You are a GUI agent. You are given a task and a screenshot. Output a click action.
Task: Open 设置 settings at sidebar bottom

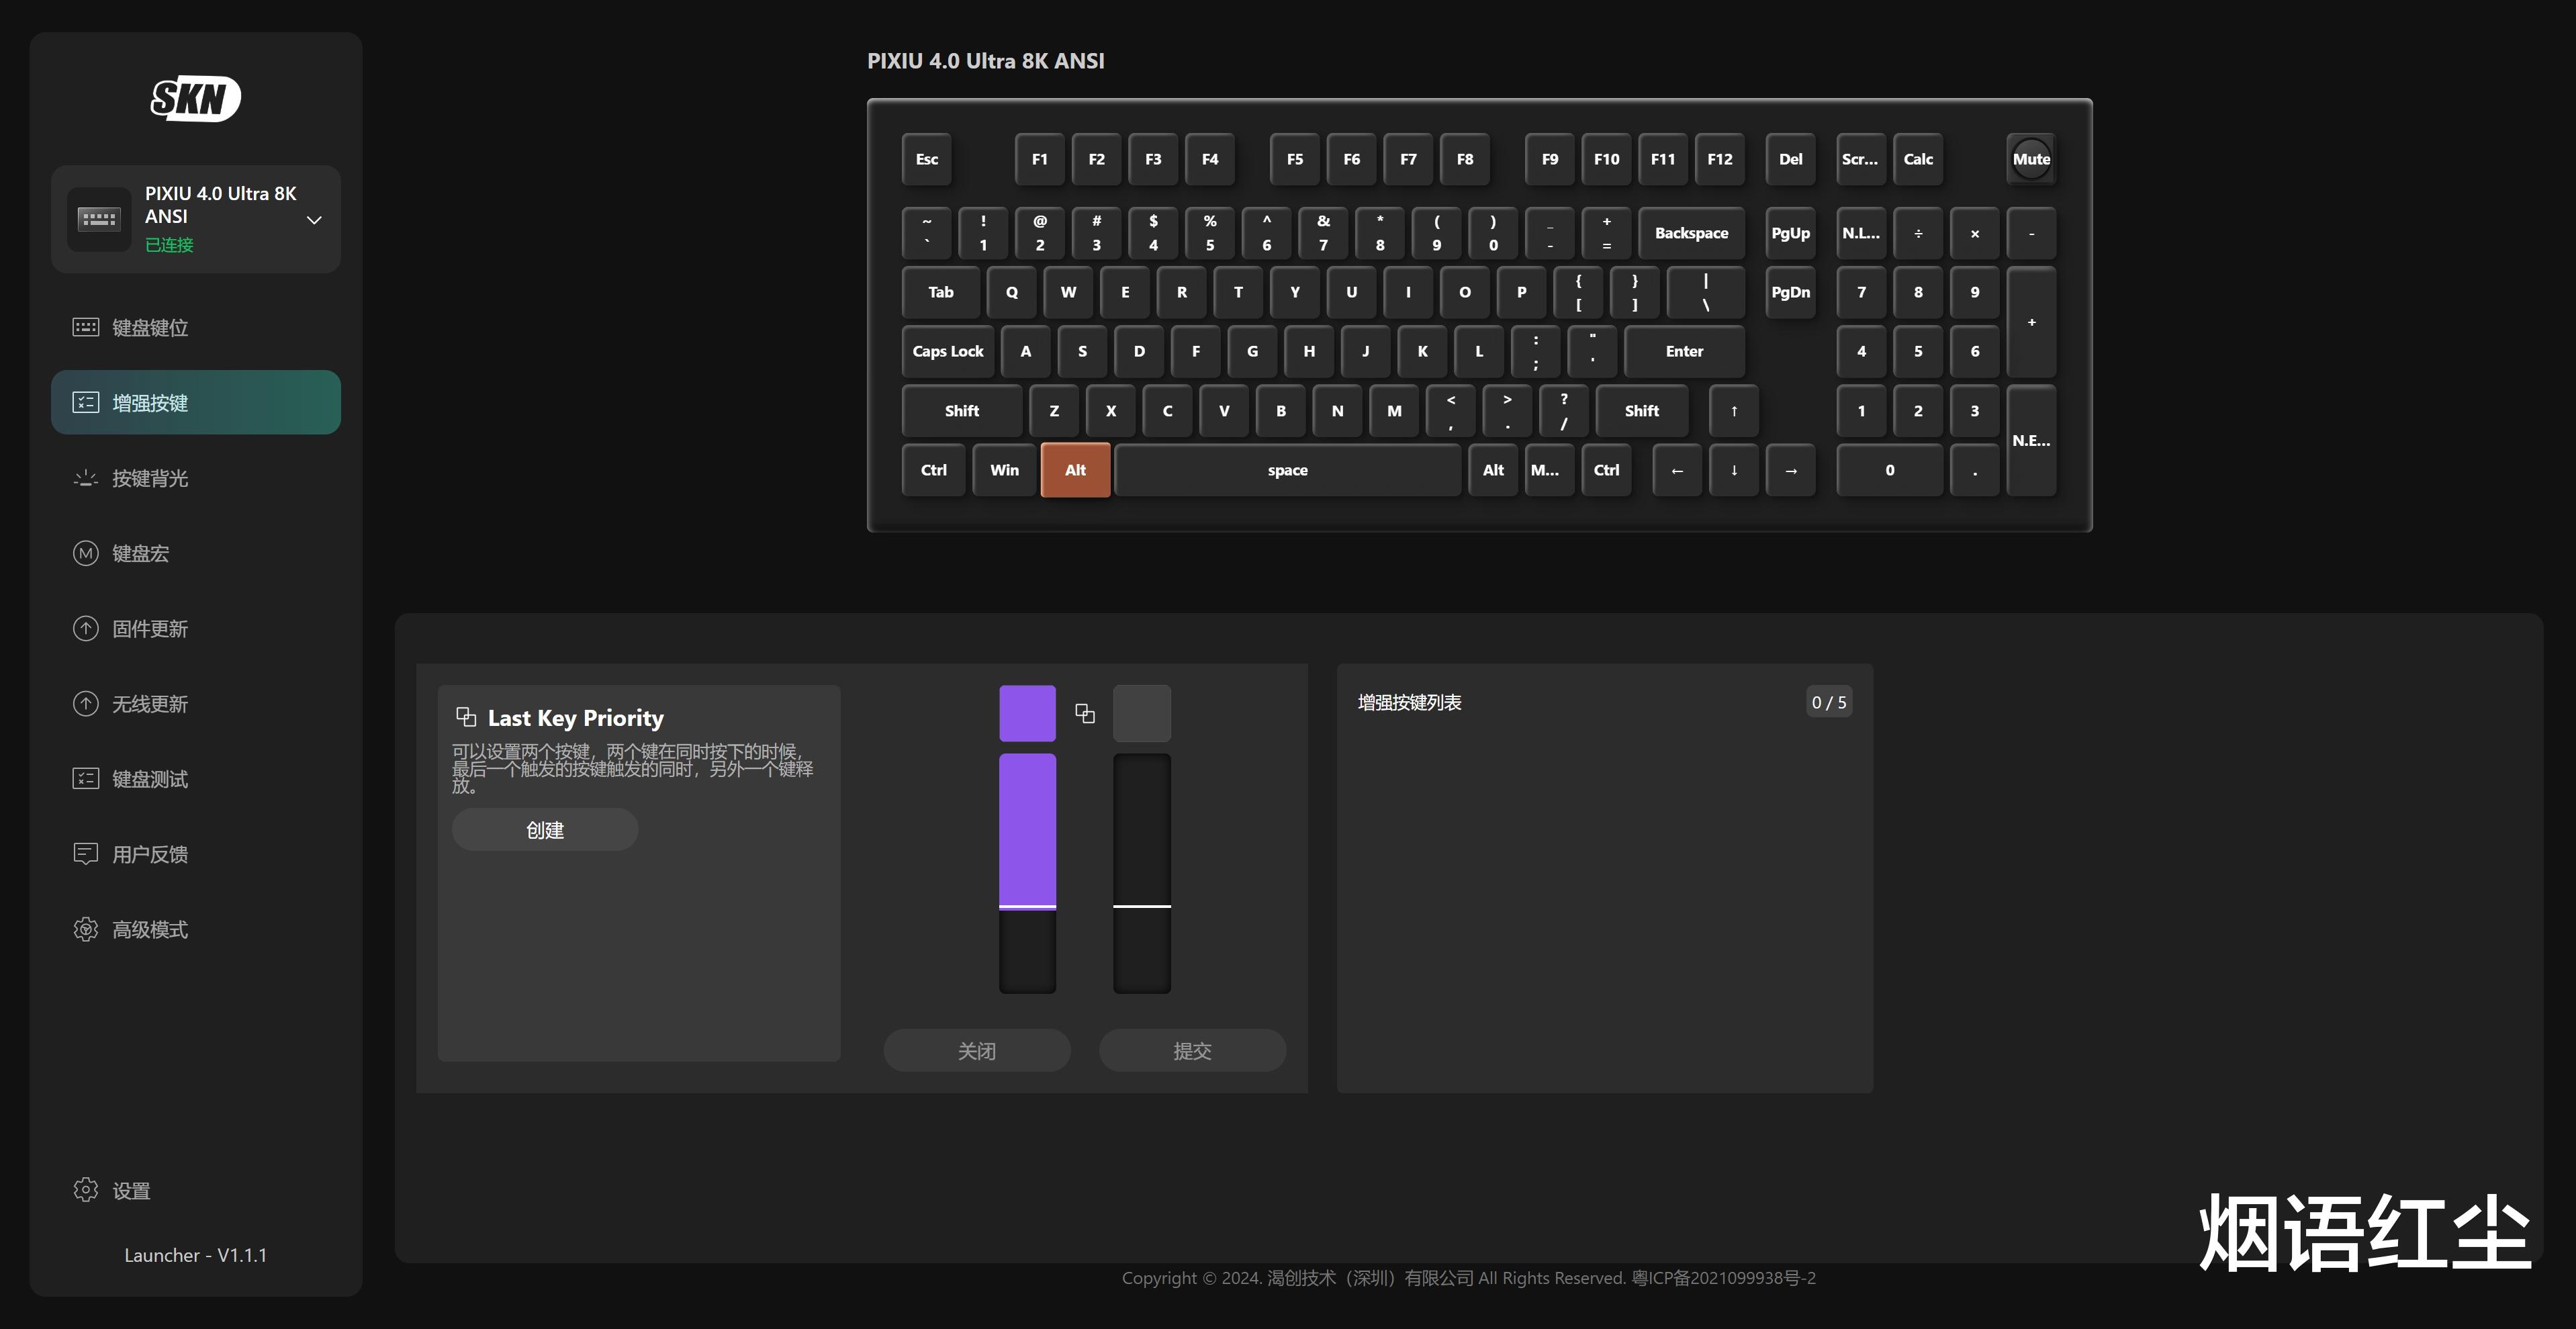tap(130, 1190)
